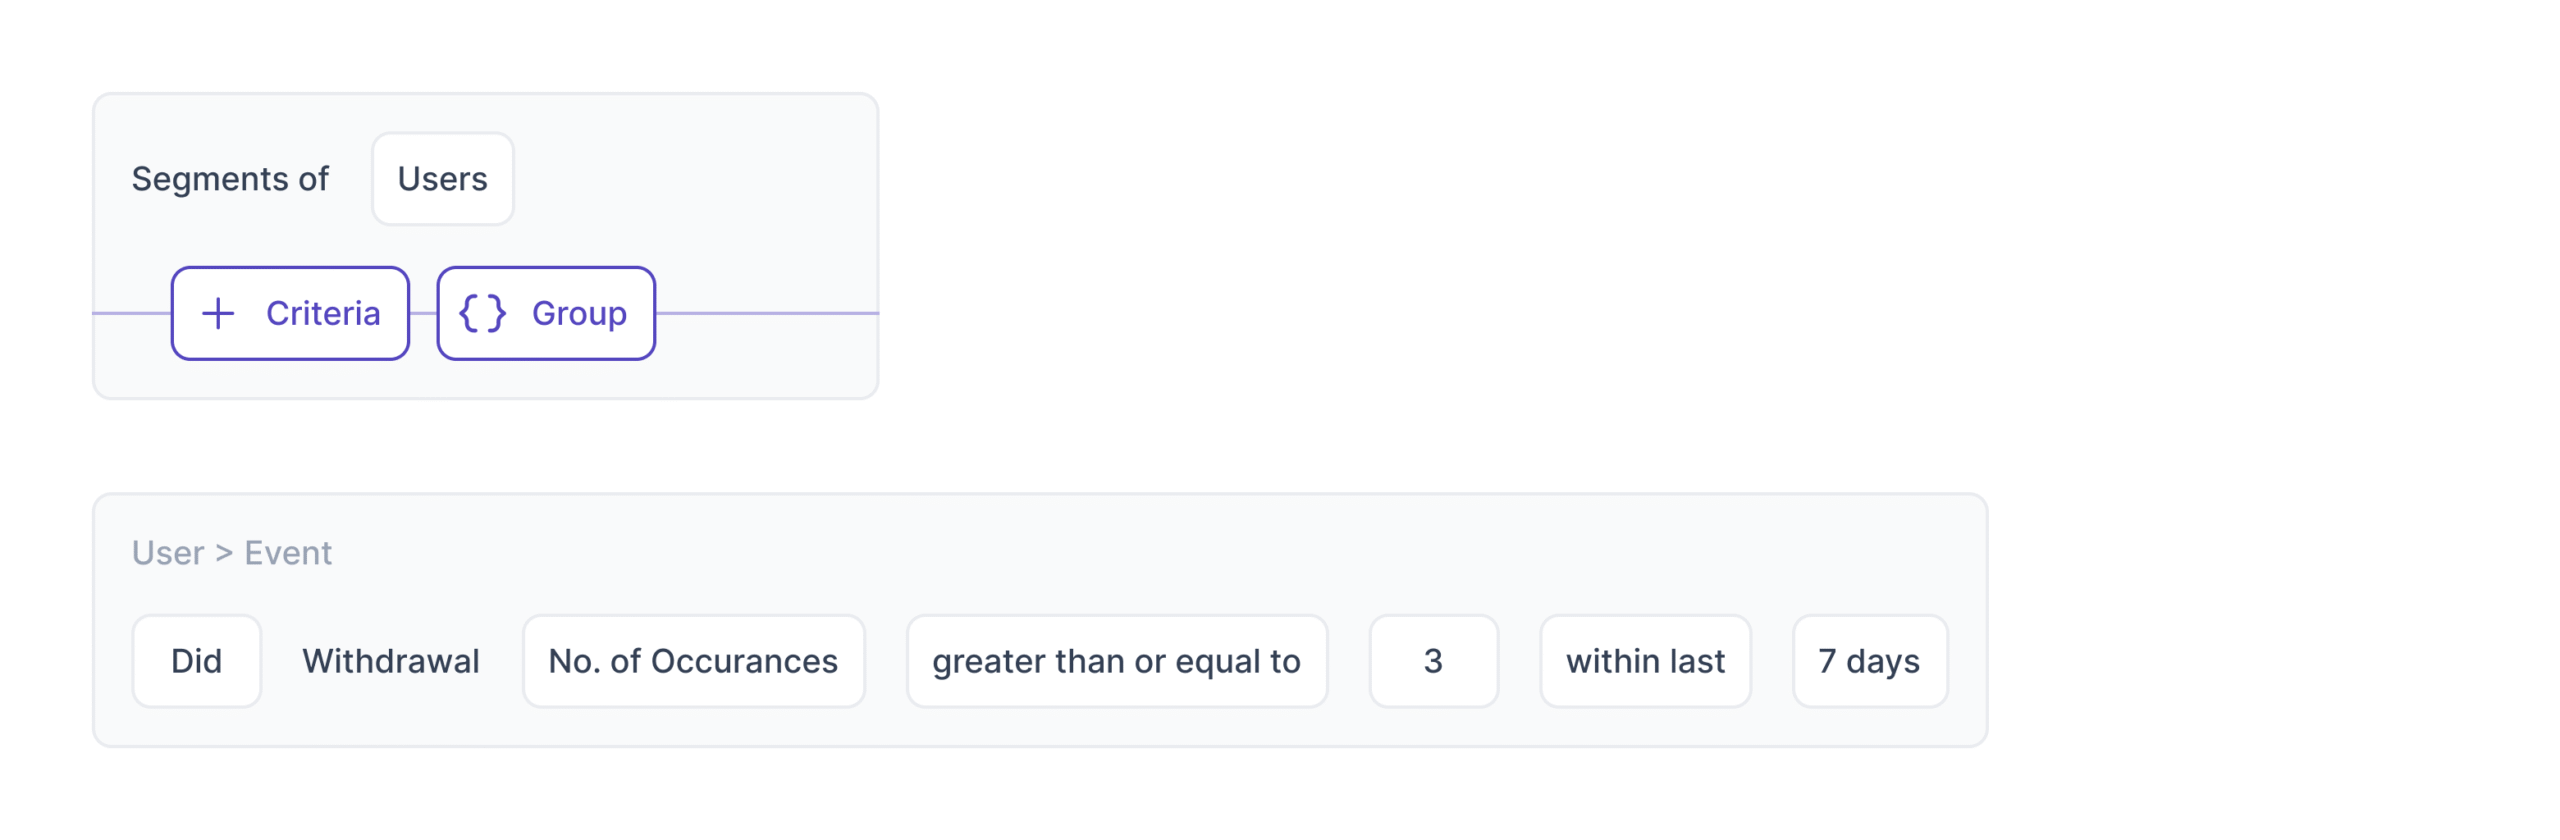
Task: Click the curly braces Group icon
Action: (x=482, y=314)
